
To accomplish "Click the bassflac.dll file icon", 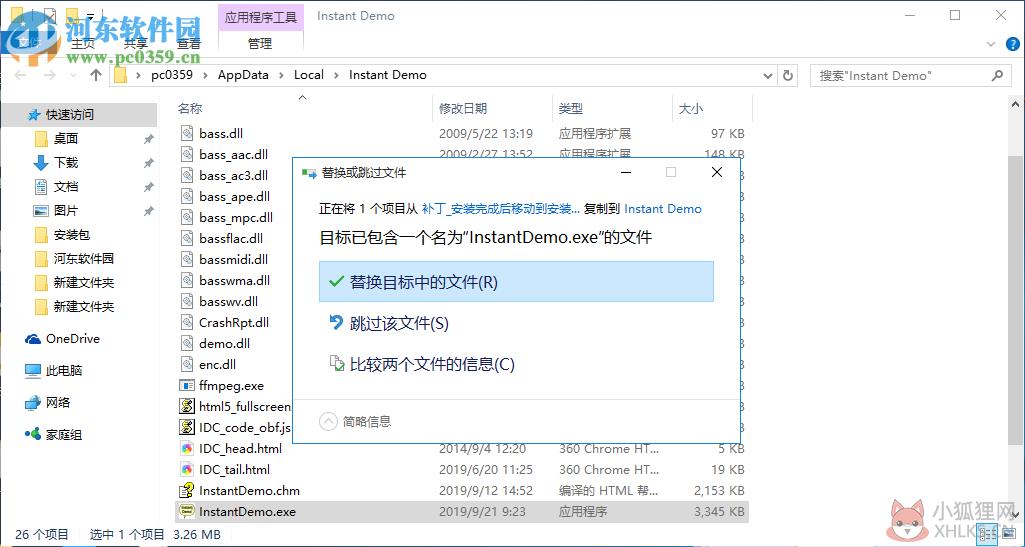I will click(x=187, y=238).
